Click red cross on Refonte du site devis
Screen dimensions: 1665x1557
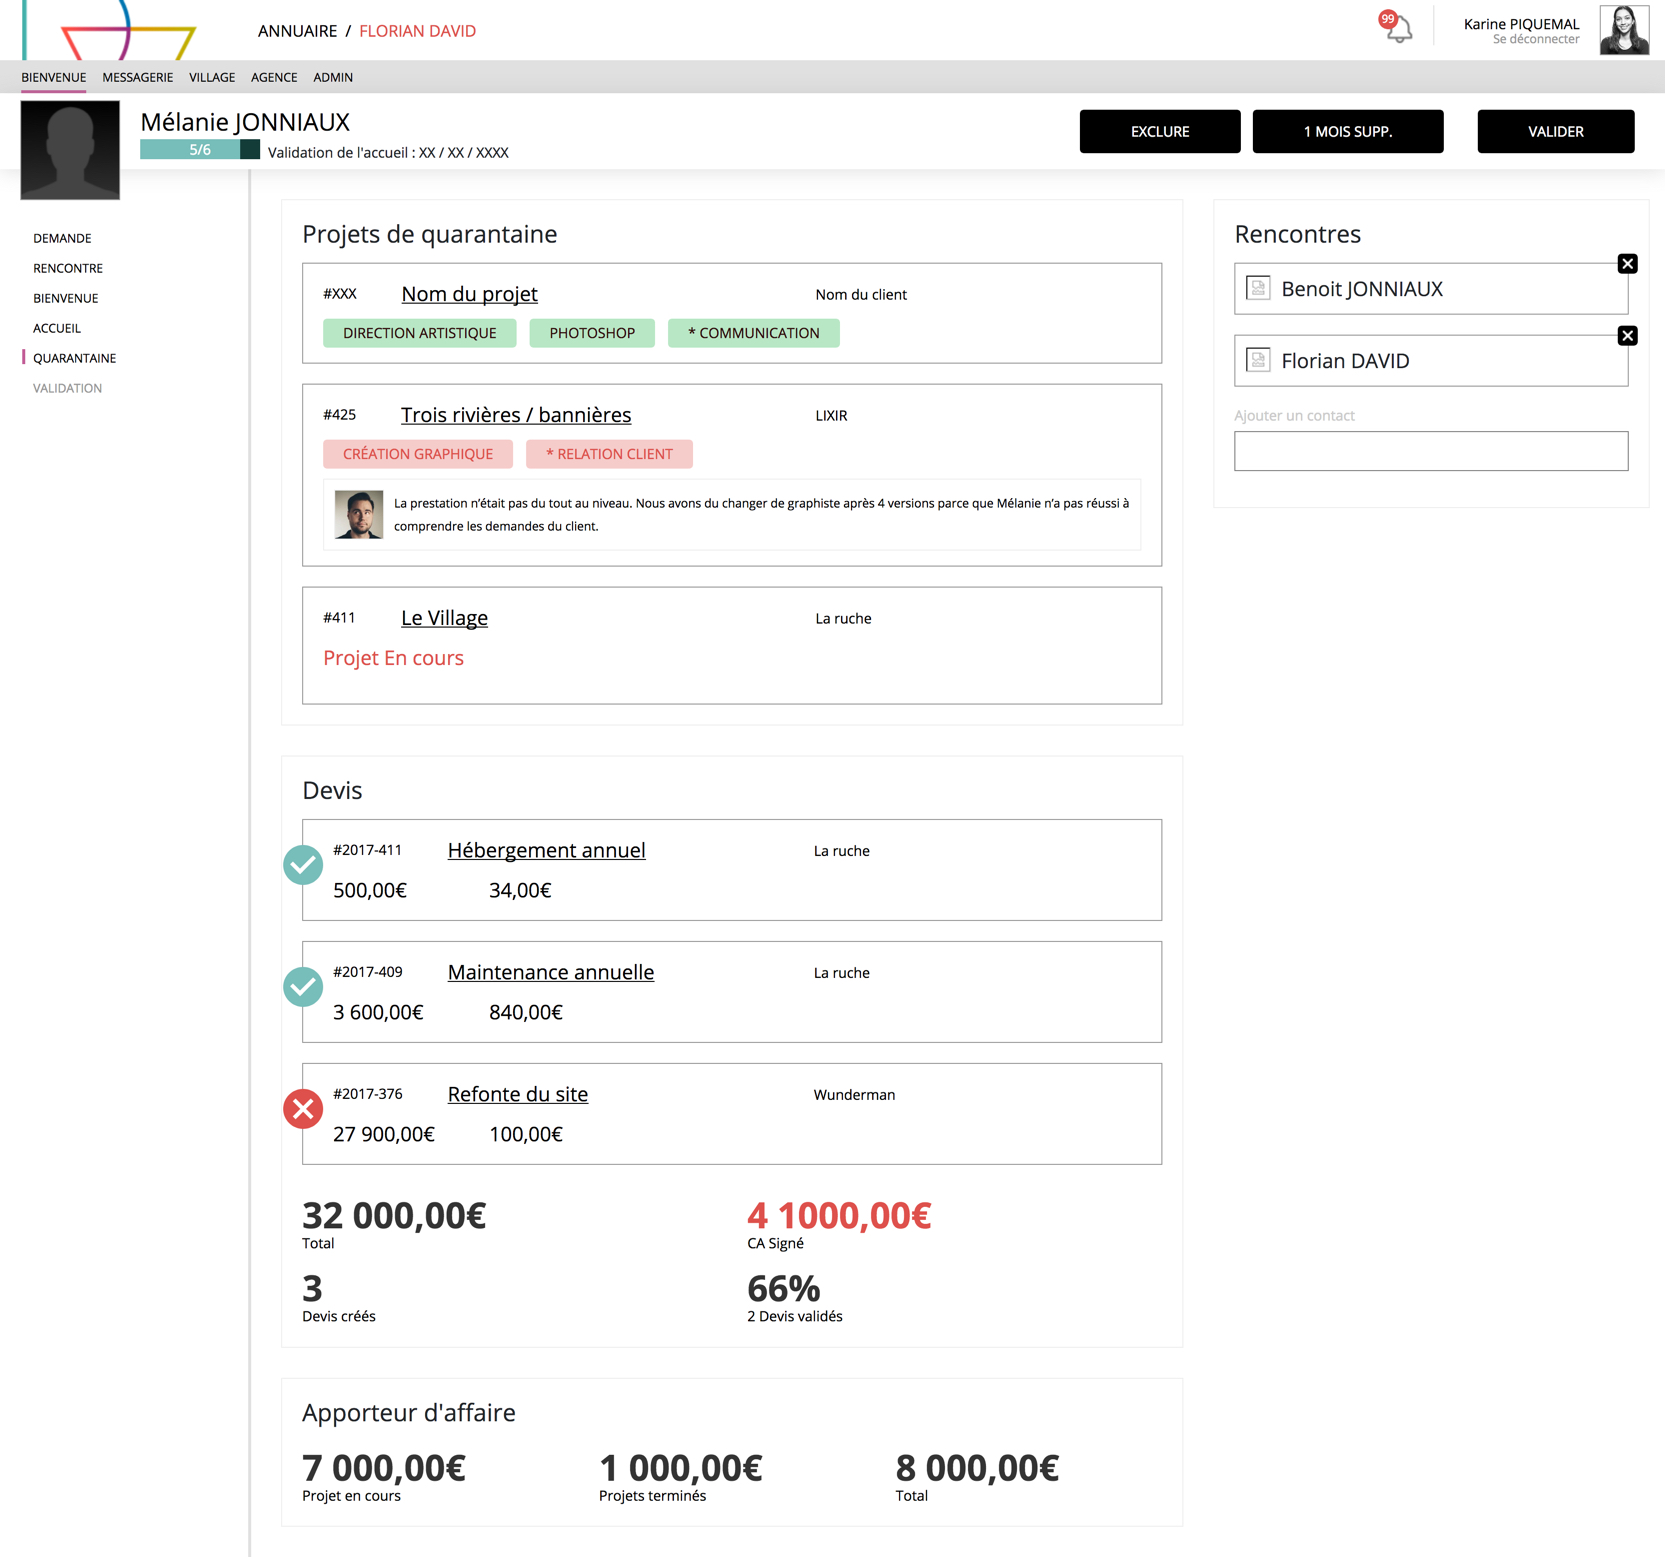click(x=303, y=1109)
